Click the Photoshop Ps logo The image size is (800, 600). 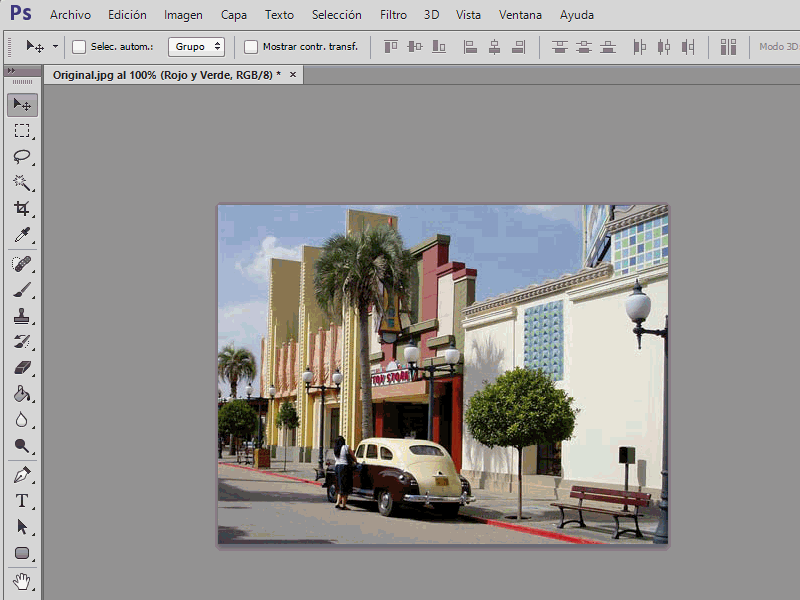[x=21, y=13]
